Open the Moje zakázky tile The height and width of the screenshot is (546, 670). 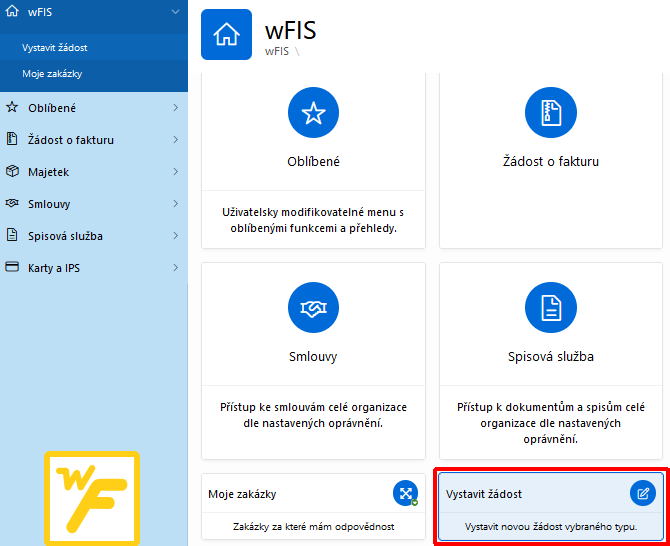pyautogui.click(x=314, y=507)
